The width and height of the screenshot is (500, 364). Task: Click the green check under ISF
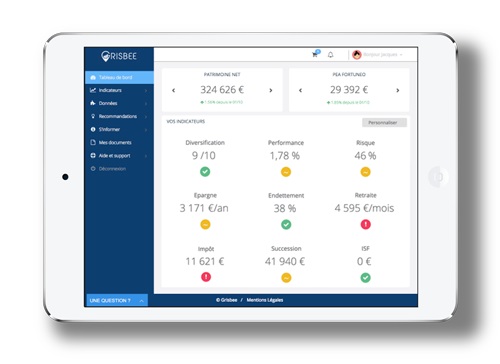click(366, 277)
